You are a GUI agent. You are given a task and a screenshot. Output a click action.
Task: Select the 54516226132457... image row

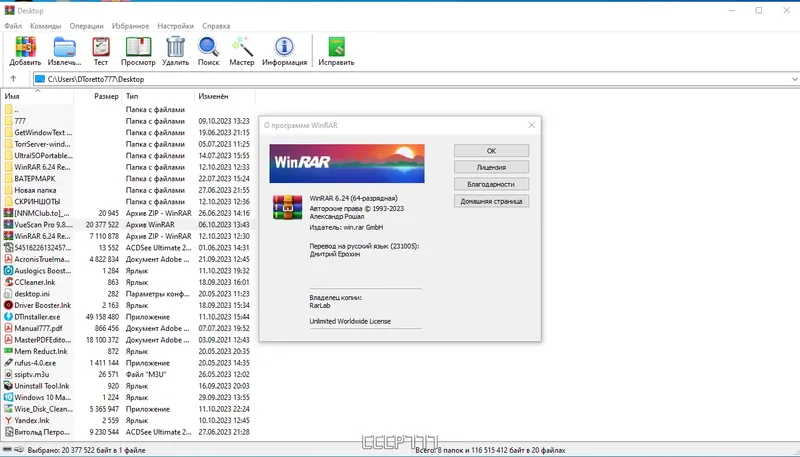coord(128,248)
